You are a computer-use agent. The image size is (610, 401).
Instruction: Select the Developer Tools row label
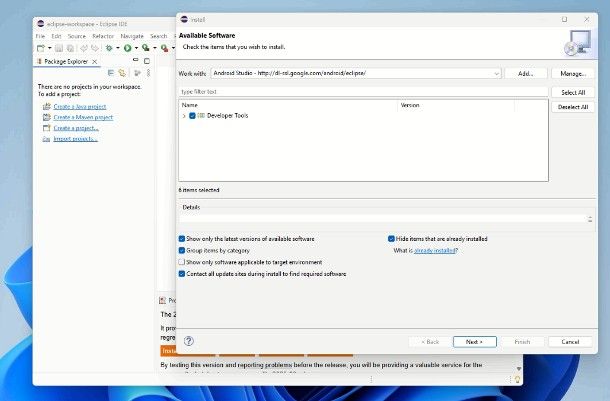point(227,116)
